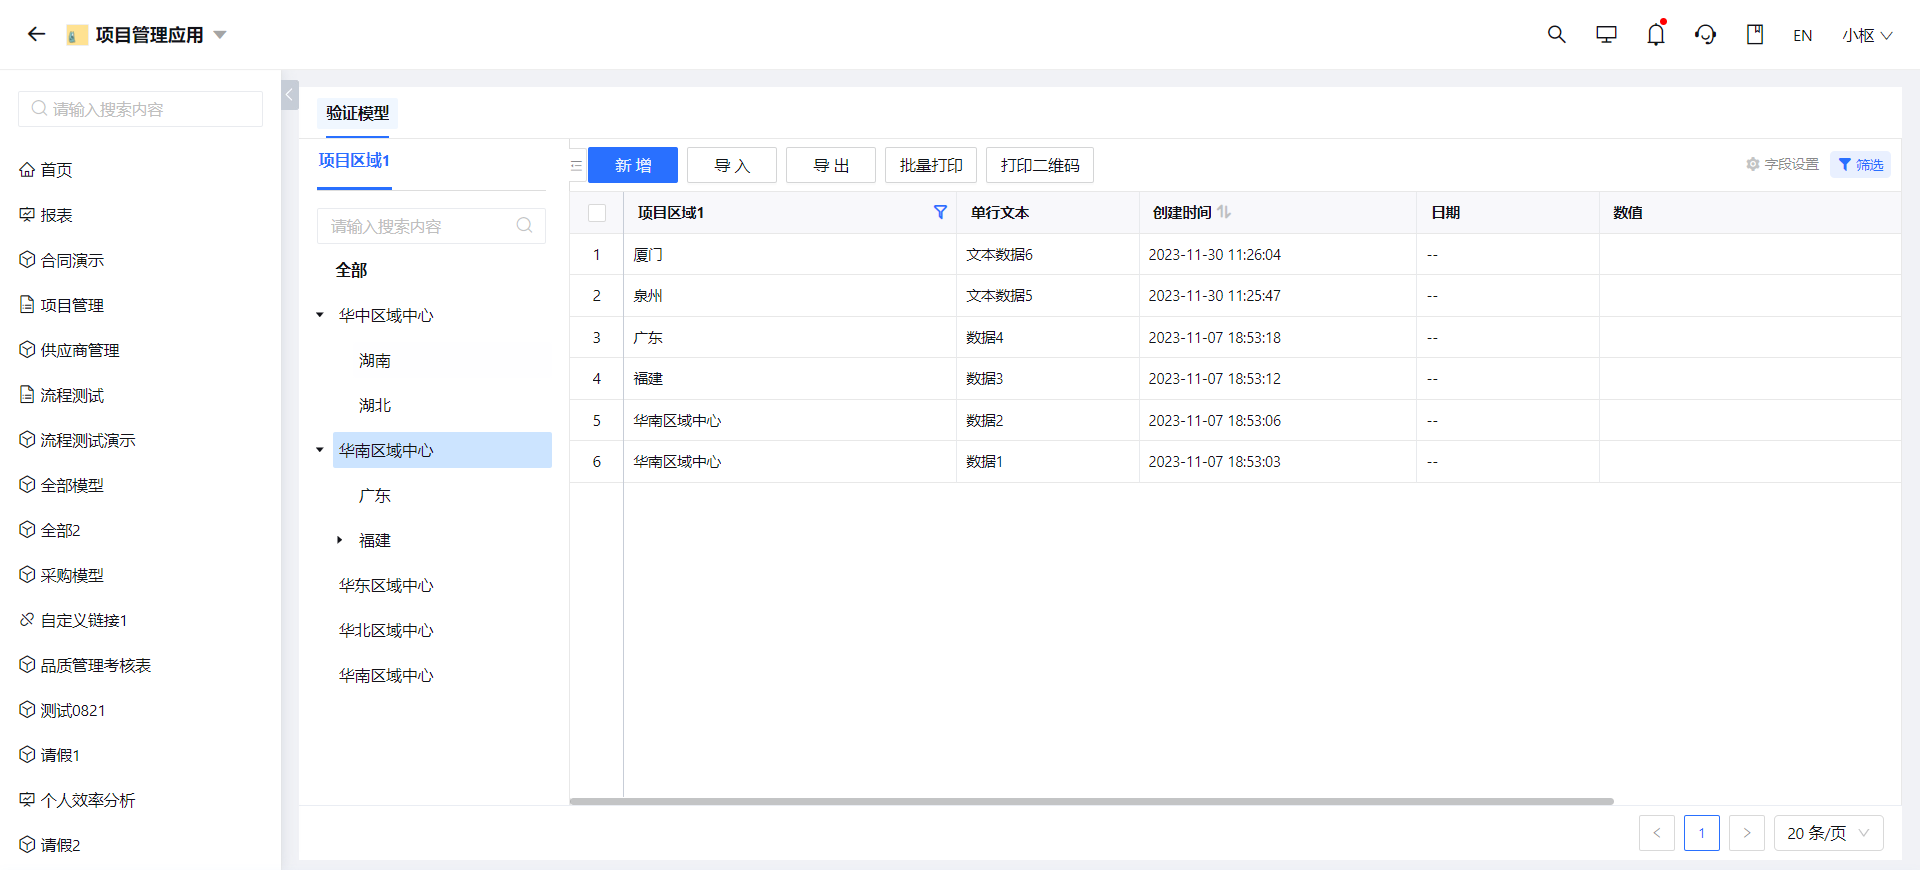This screenshot has height=870, width=1920.
Task: Click the 采购模型 cube icon
Action: [27, 574]
